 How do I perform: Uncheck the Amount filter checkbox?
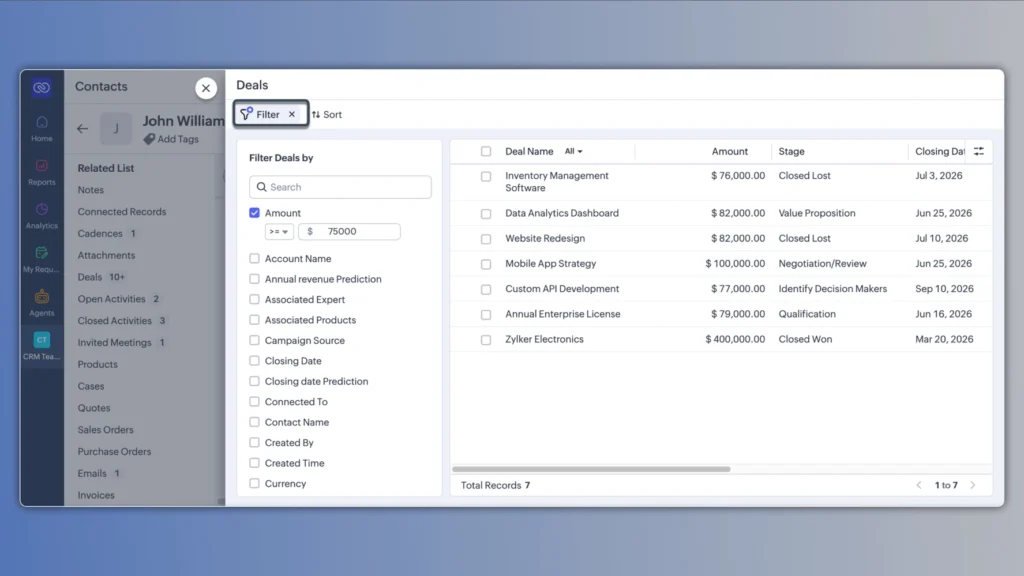(255, 213)
